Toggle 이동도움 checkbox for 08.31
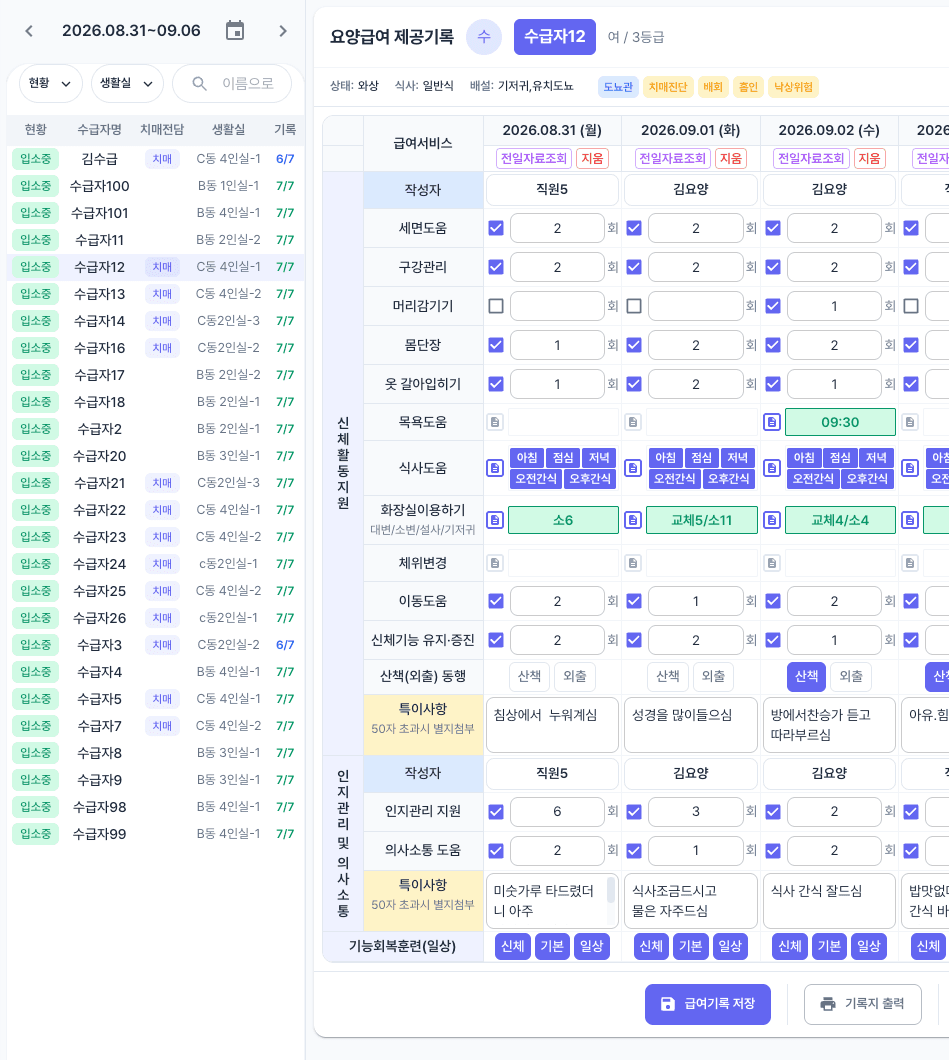The height and width of the screenshot is (1060, 949). 496,600
